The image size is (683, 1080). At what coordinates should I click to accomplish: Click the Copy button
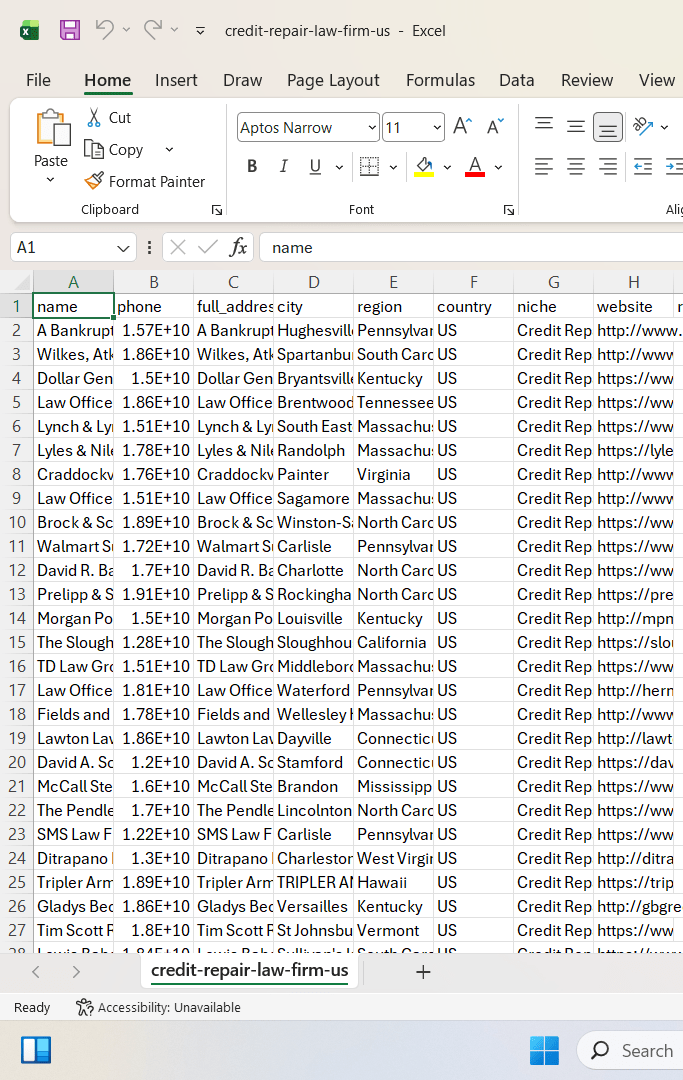114,149
